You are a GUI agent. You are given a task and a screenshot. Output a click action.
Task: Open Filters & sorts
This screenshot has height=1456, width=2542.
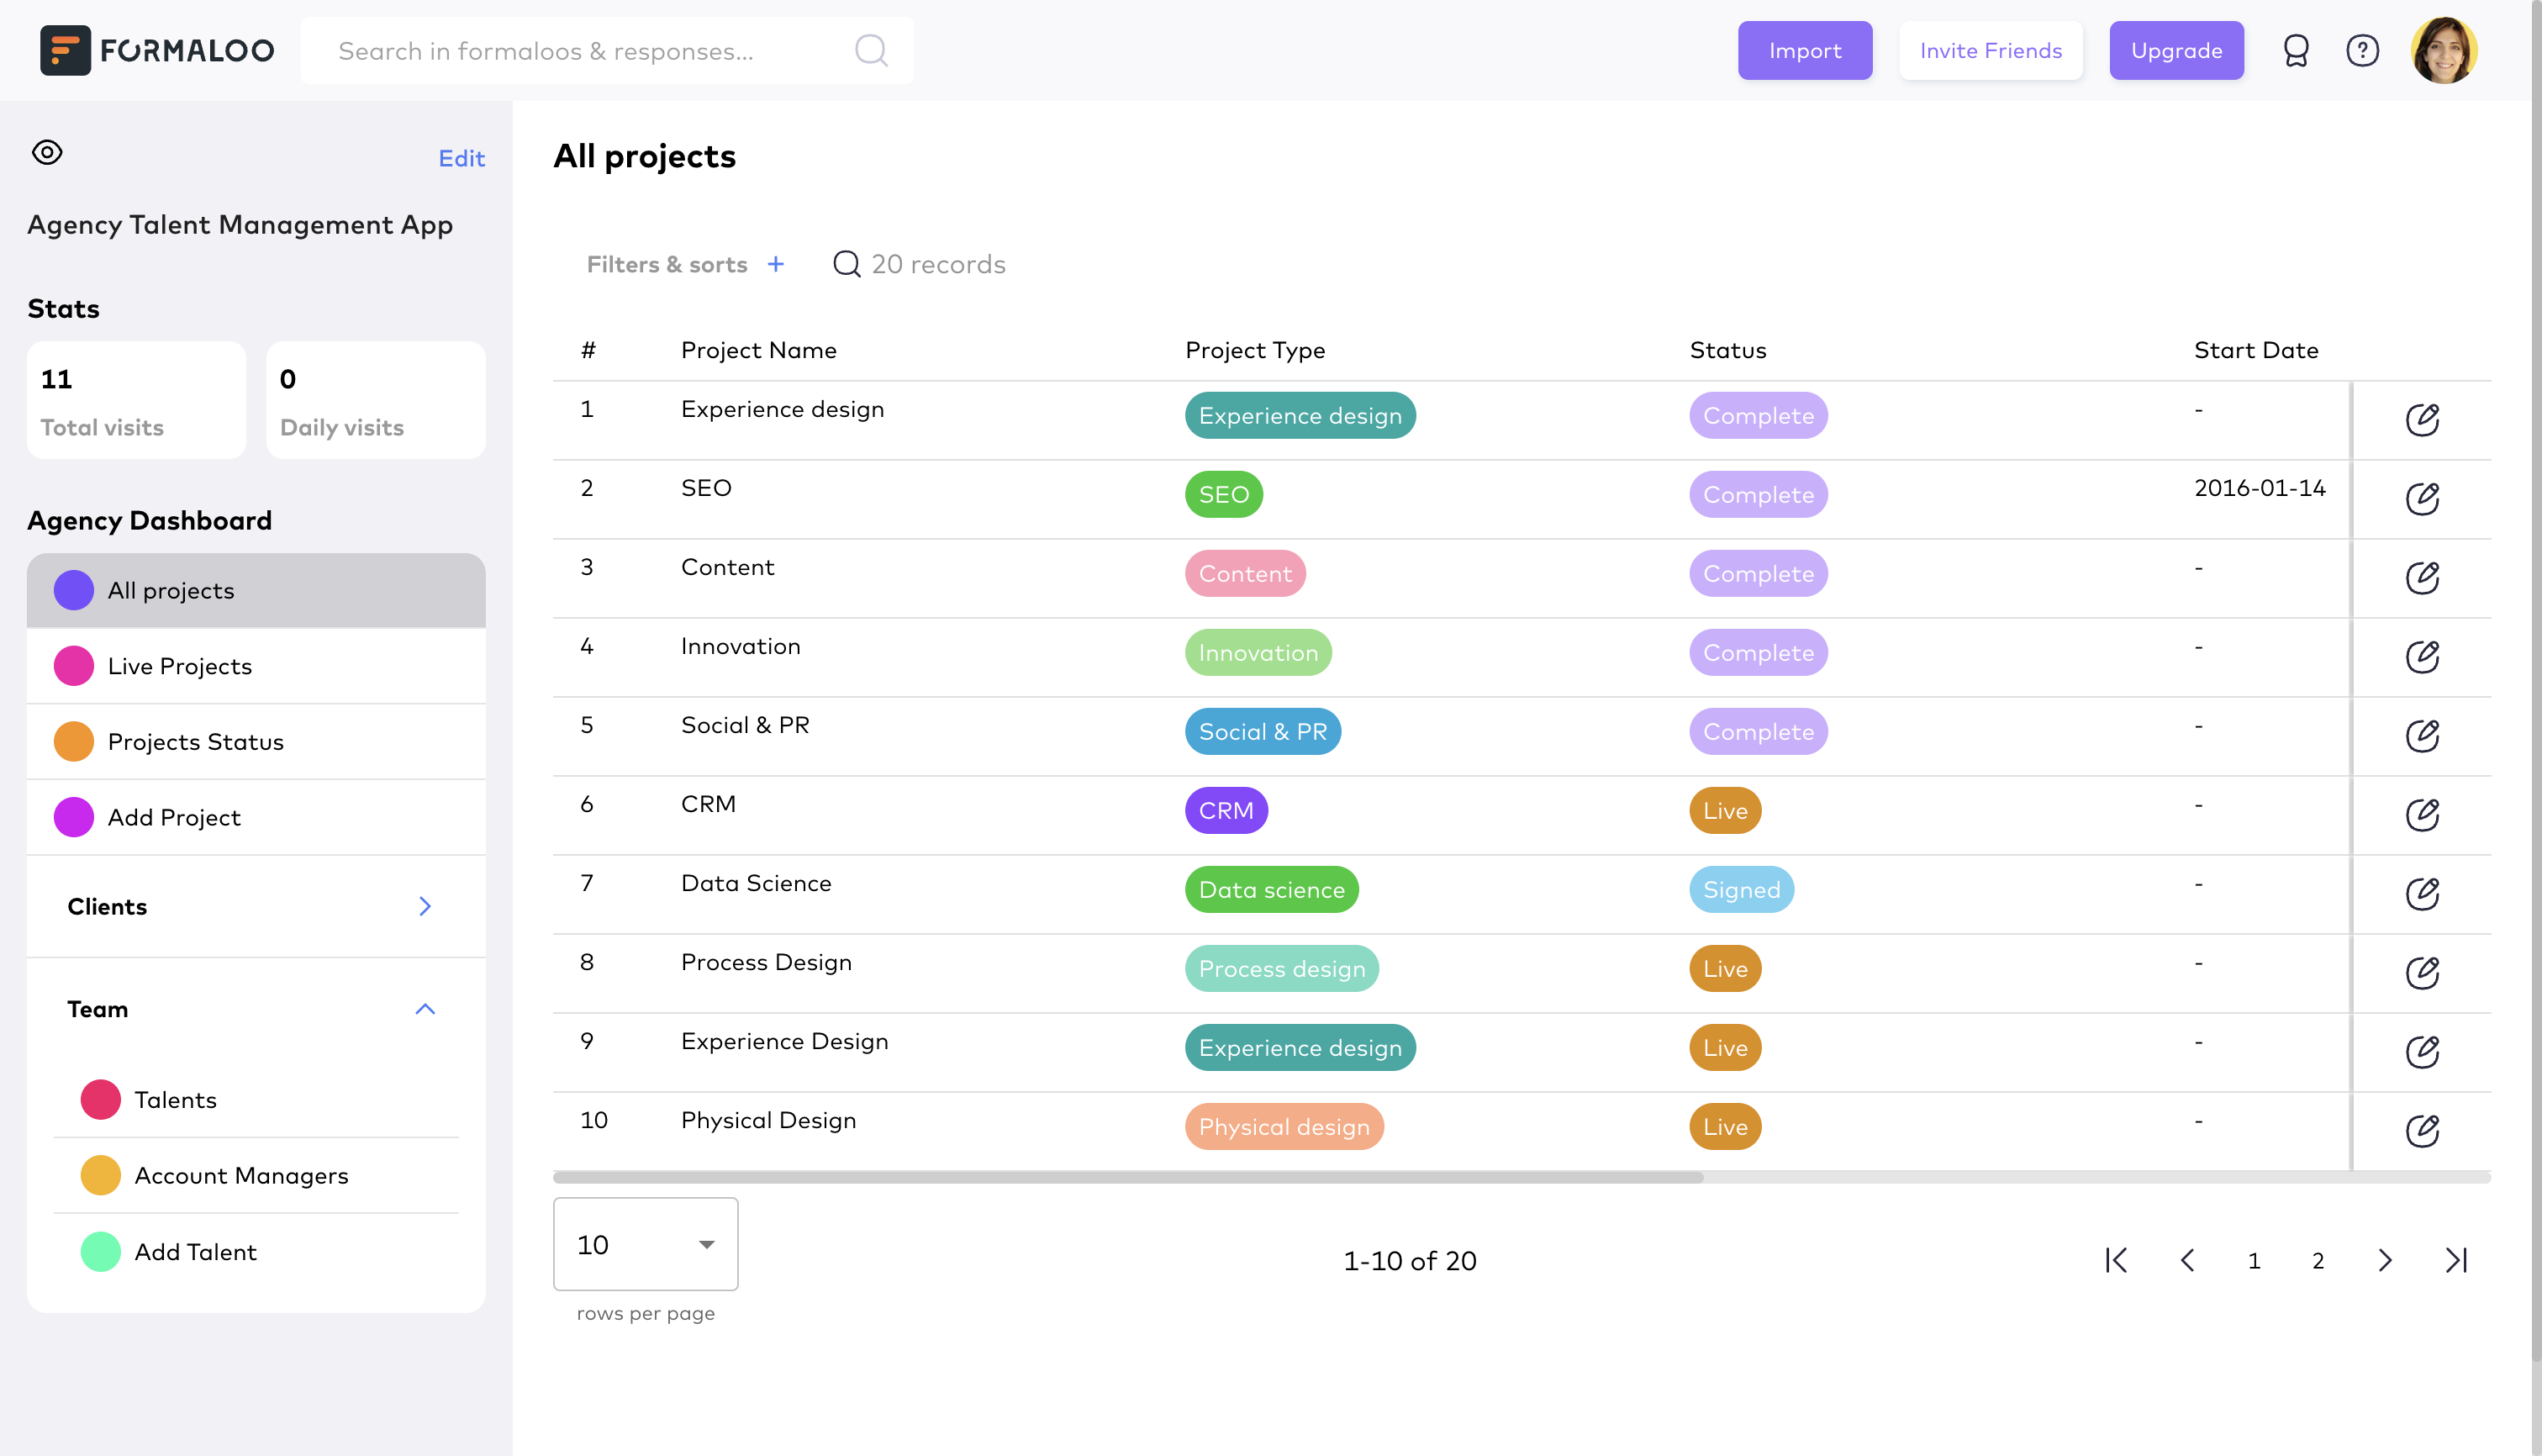[x=667, y=264]
